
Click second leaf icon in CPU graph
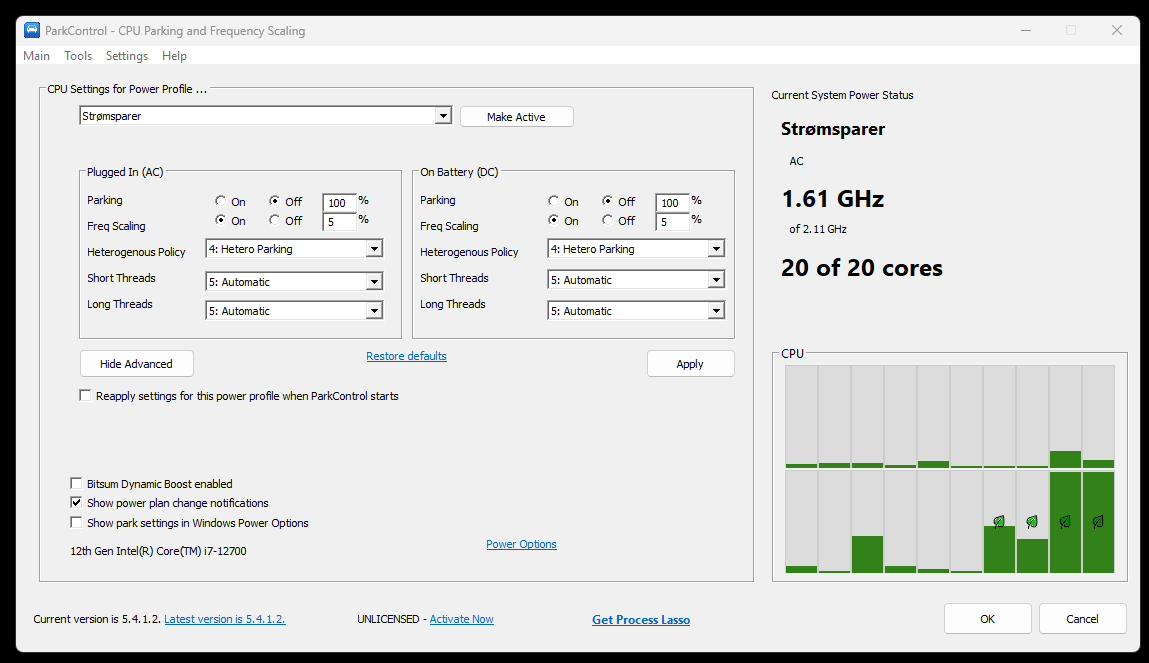pos(1032,522)
